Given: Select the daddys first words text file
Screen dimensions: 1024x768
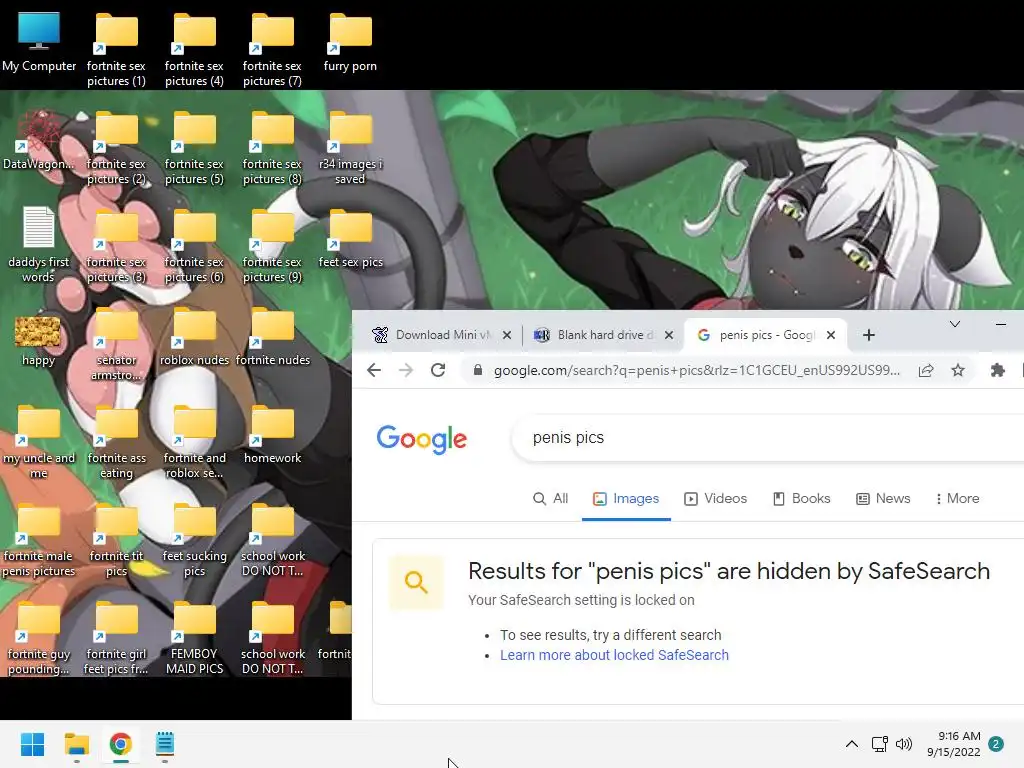Looking at the screenshot, I should [x=39, y=245].
